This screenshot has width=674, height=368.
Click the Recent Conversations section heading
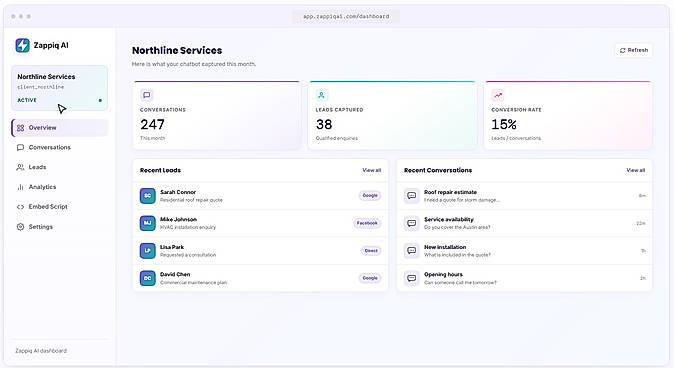(438, 170)
